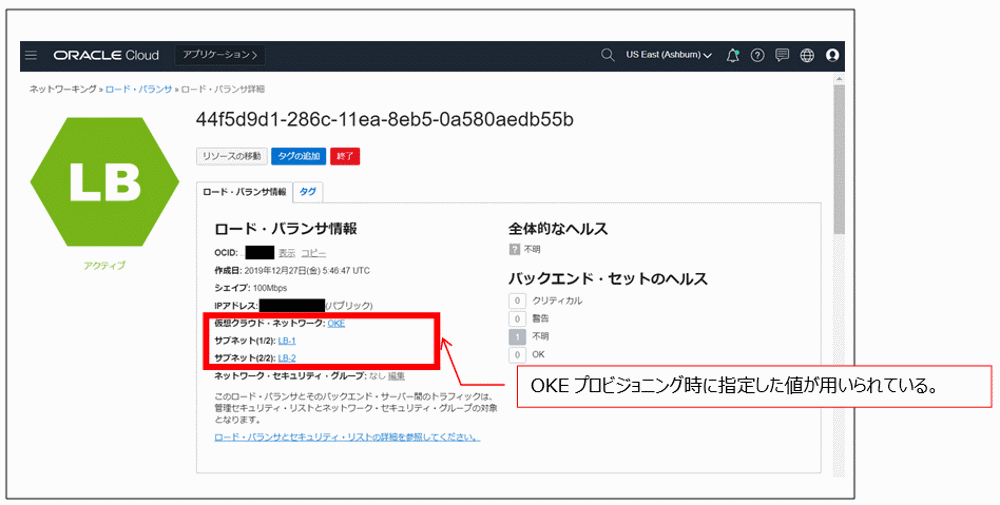Click the red 終了 button
This screenshot has height=505, width=1000.
pos(345,156)
